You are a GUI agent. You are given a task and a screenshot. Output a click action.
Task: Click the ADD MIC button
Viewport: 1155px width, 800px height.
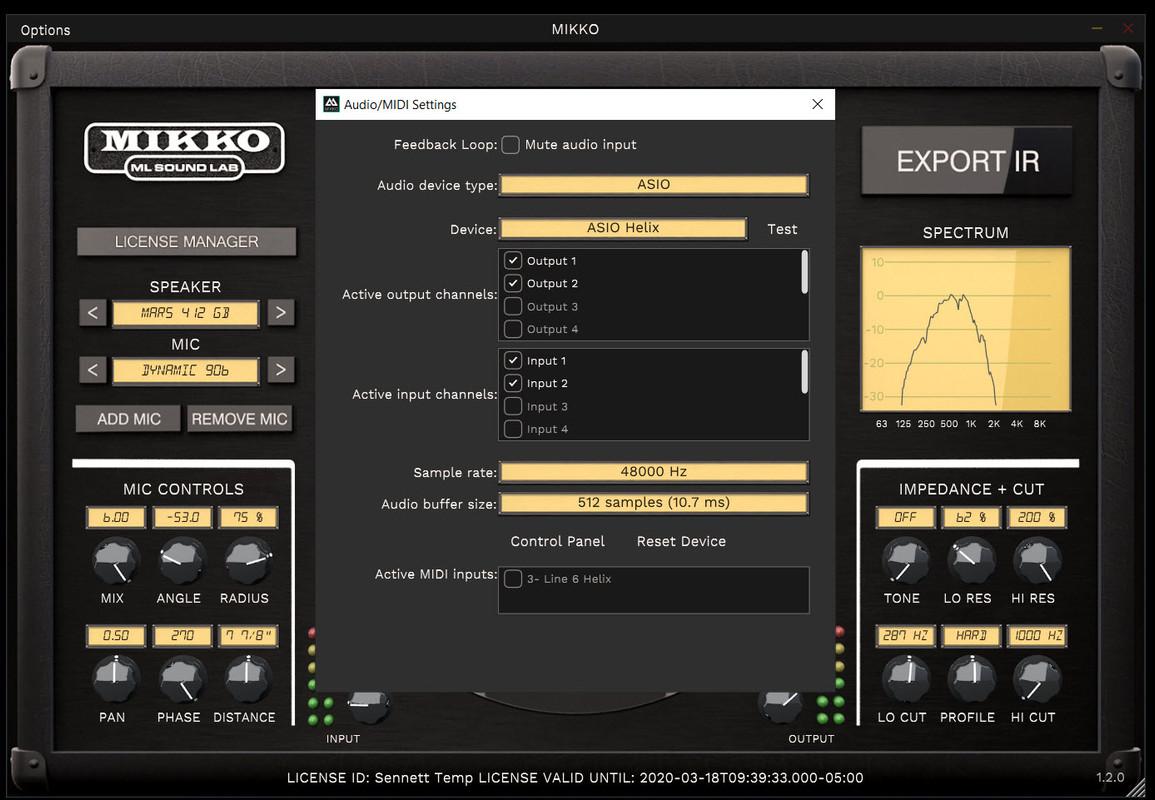128,419
